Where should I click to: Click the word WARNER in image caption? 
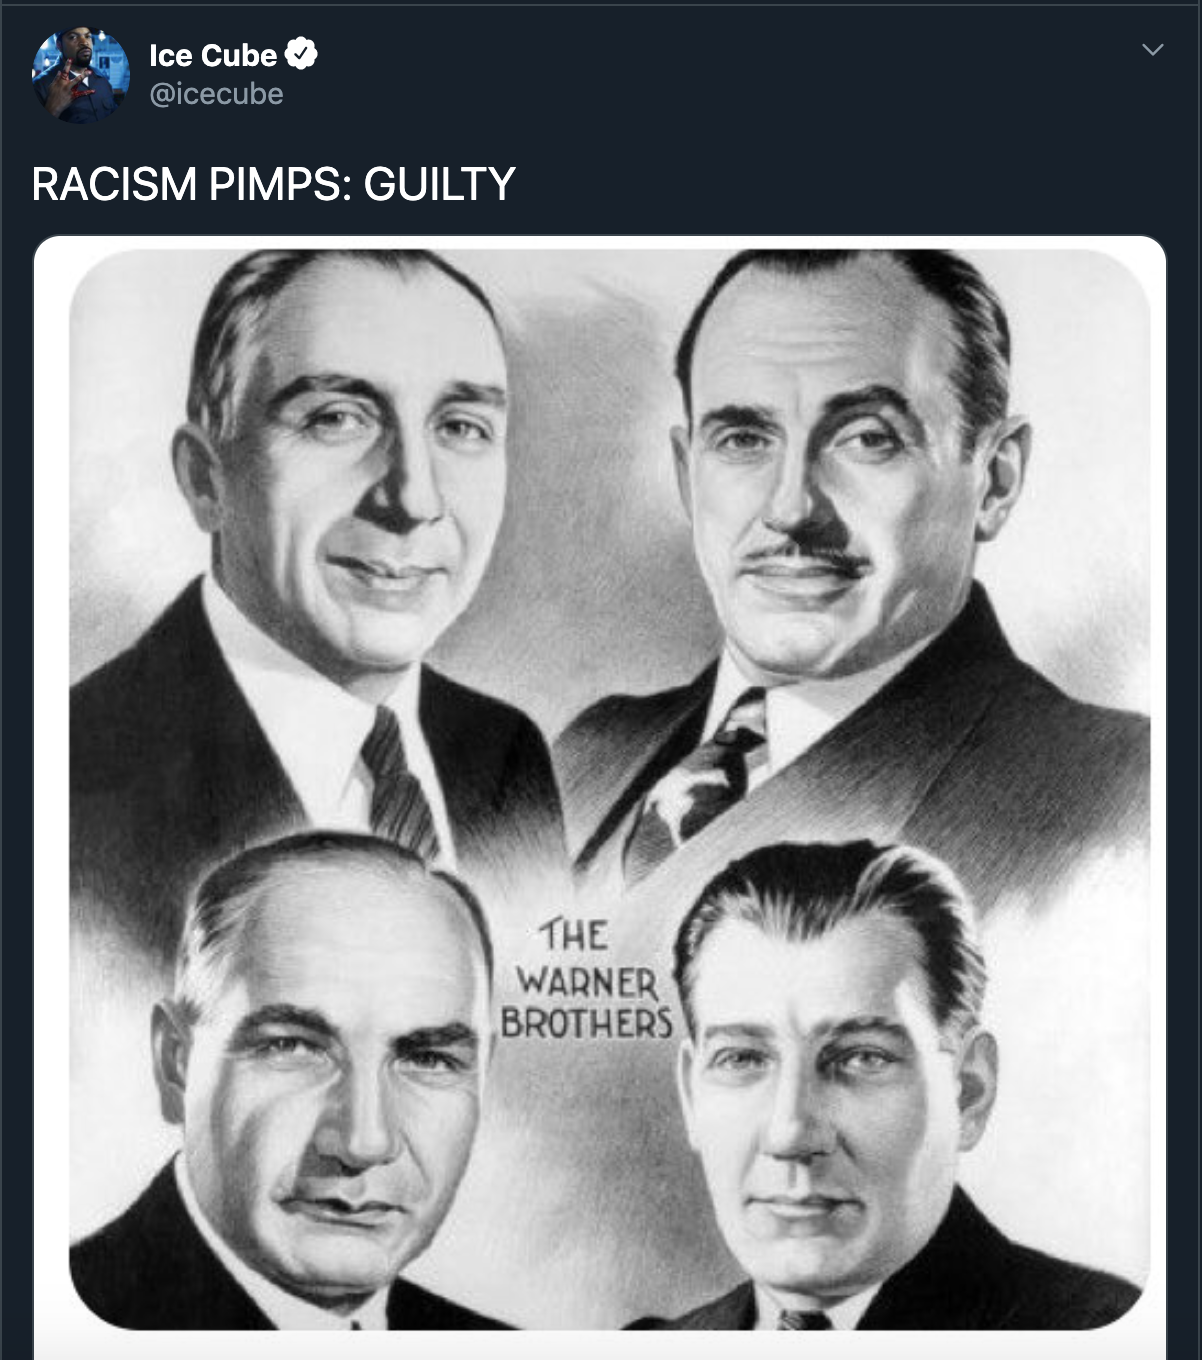pos(587,981)
